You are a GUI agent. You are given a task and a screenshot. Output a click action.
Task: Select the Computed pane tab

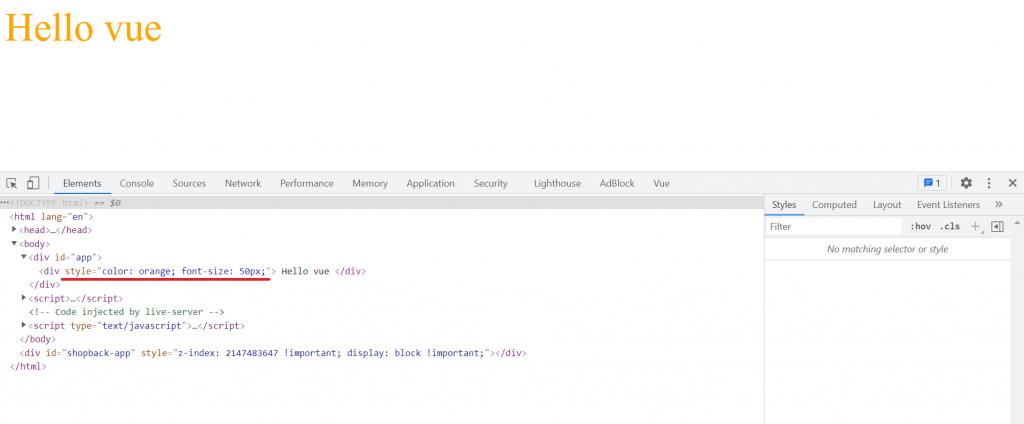pos(834,204)
